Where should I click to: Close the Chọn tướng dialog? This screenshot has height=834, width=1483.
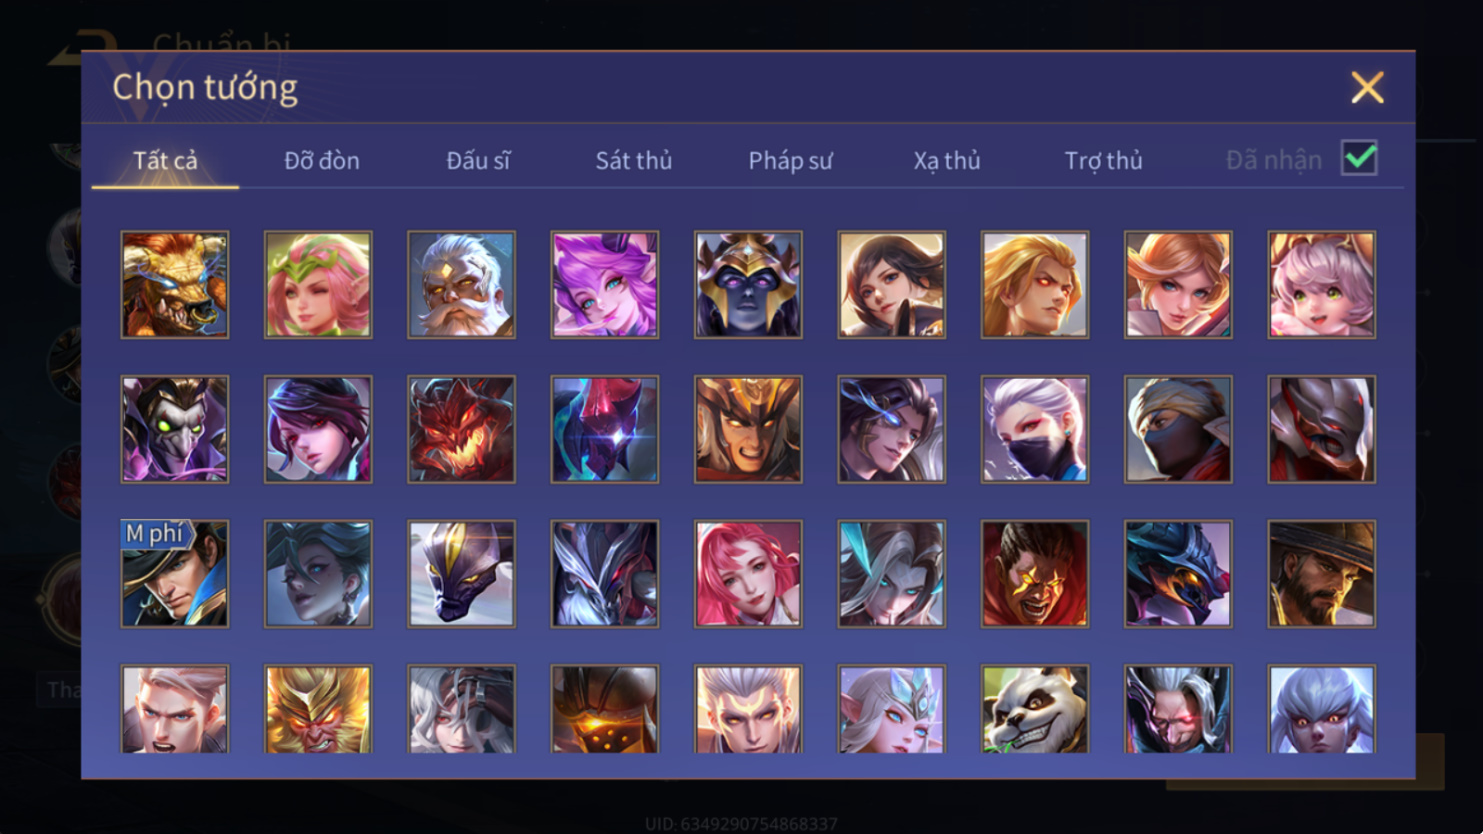[x=1367, y=87]
